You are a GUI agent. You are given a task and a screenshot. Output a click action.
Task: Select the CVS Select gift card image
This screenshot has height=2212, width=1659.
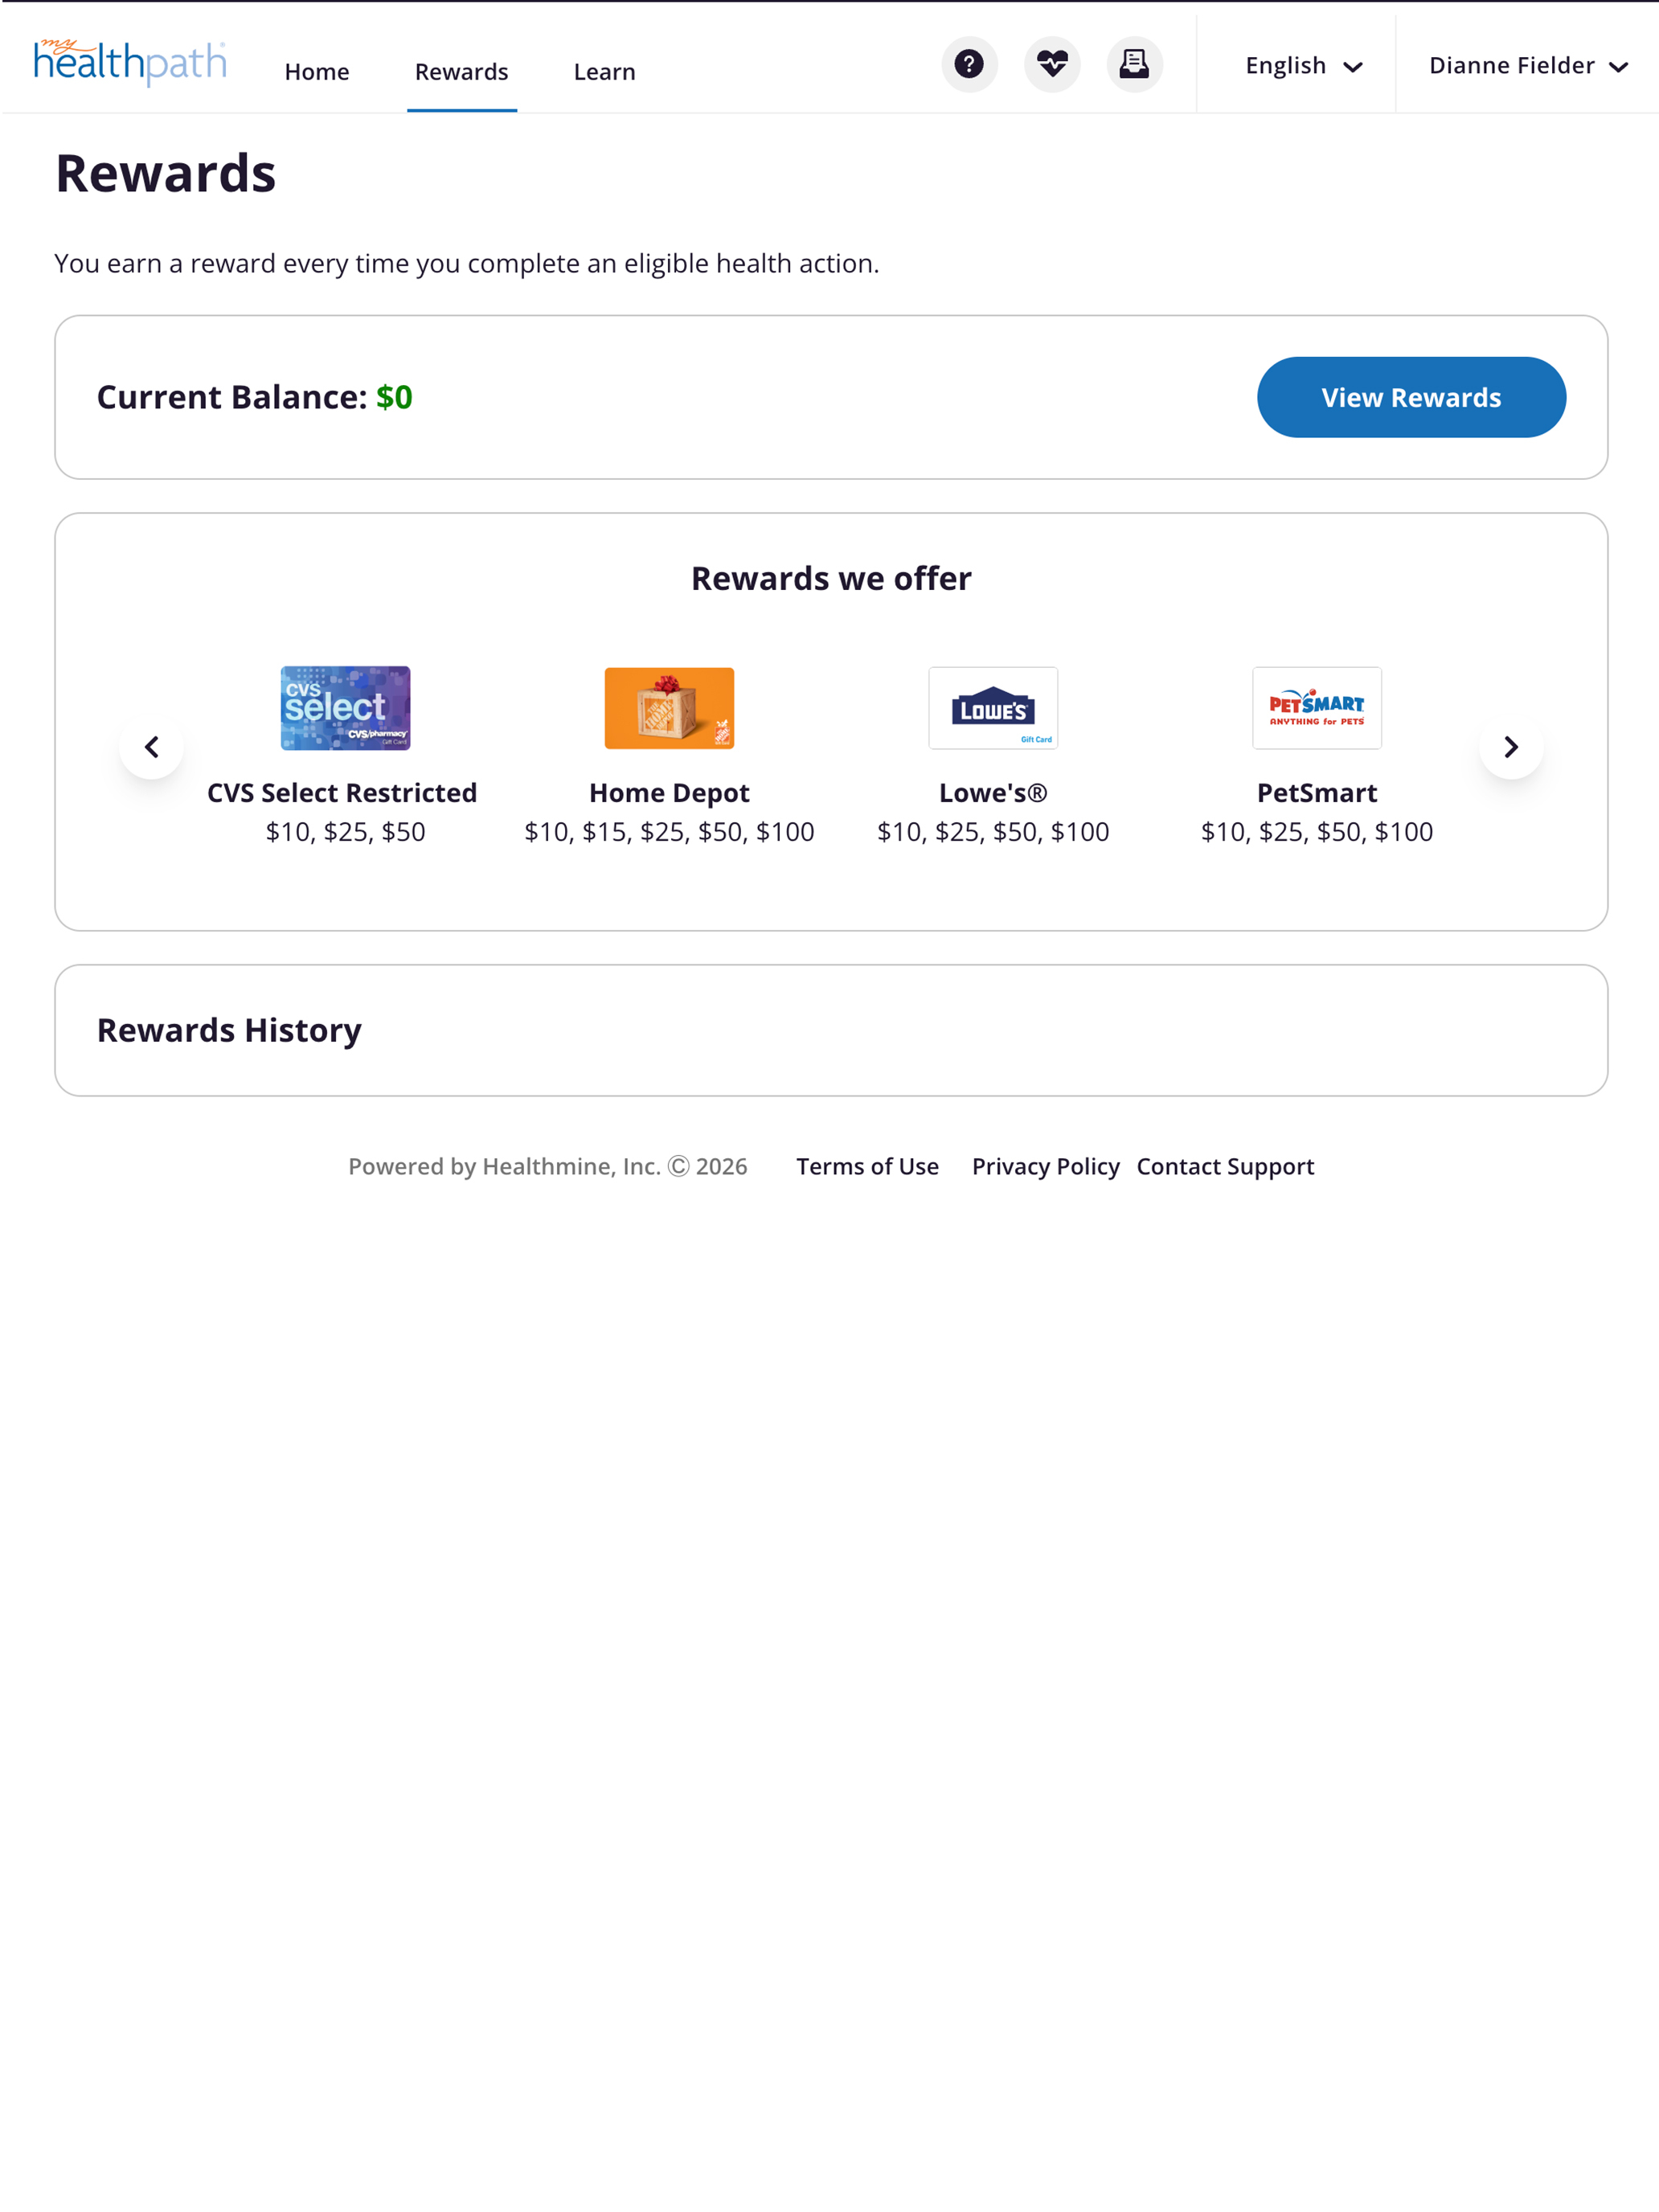pyautogui.click(x=345, y=708)
